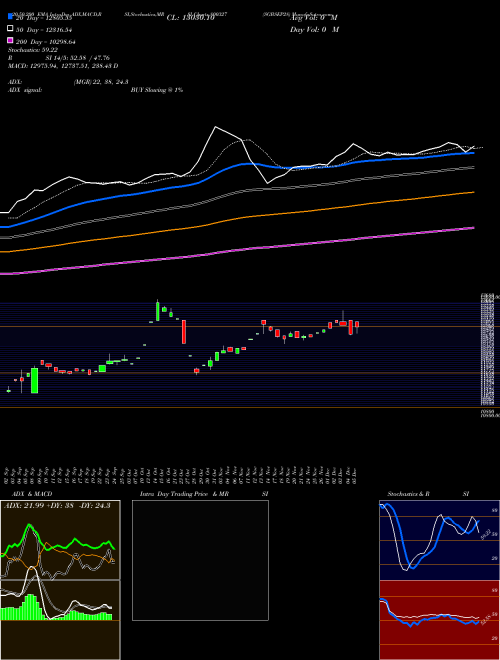Click the orange moving average line
Image resolution: width=500 pixels, height=660 pixels.
[237, 218]
